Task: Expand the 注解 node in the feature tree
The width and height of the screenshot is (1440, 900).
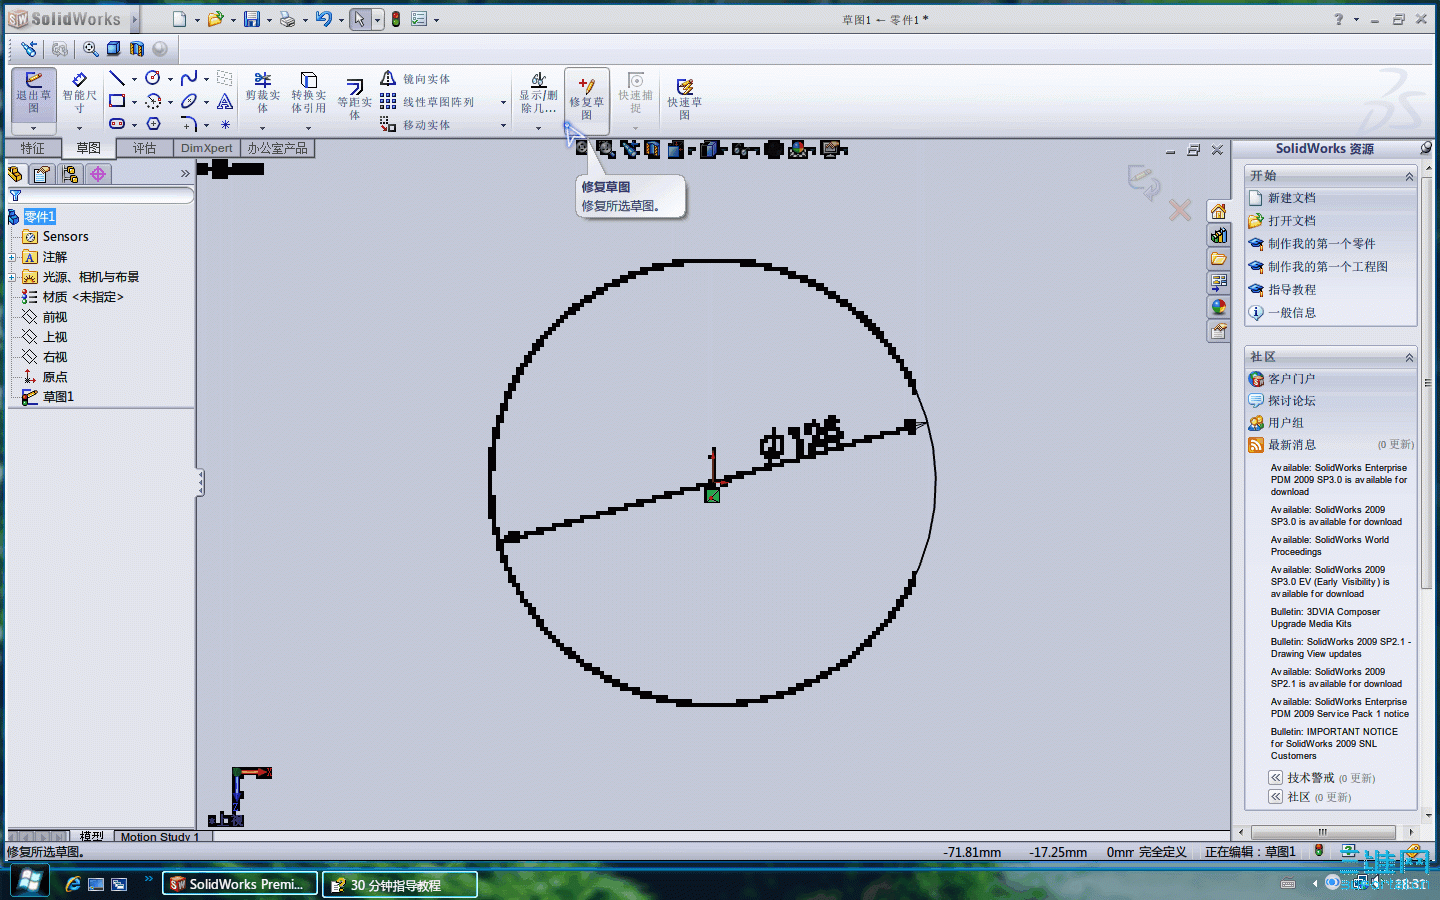Action: (12, 257)
